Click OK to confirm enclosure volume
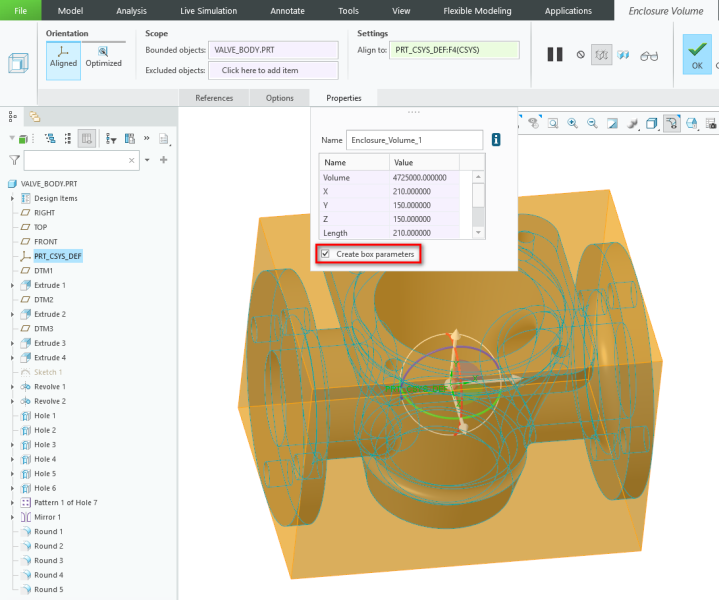 point(697,54)
